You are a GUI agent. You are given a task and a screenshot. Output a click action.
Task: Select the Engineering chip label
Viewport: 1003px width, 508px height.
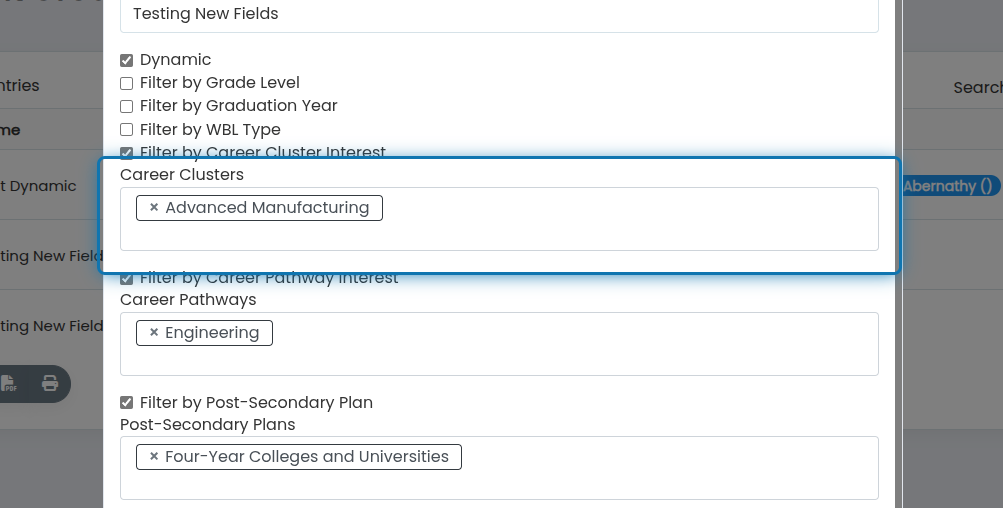click(212, 333)
